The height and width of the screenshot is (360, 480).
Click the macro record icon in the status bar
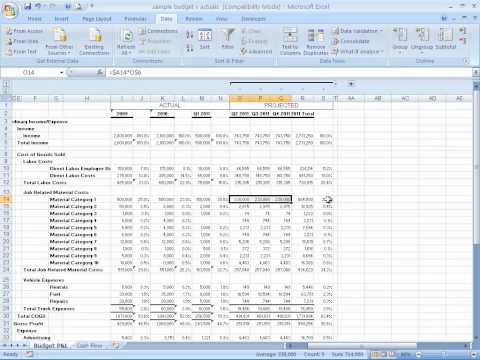[x=29, y=354]
